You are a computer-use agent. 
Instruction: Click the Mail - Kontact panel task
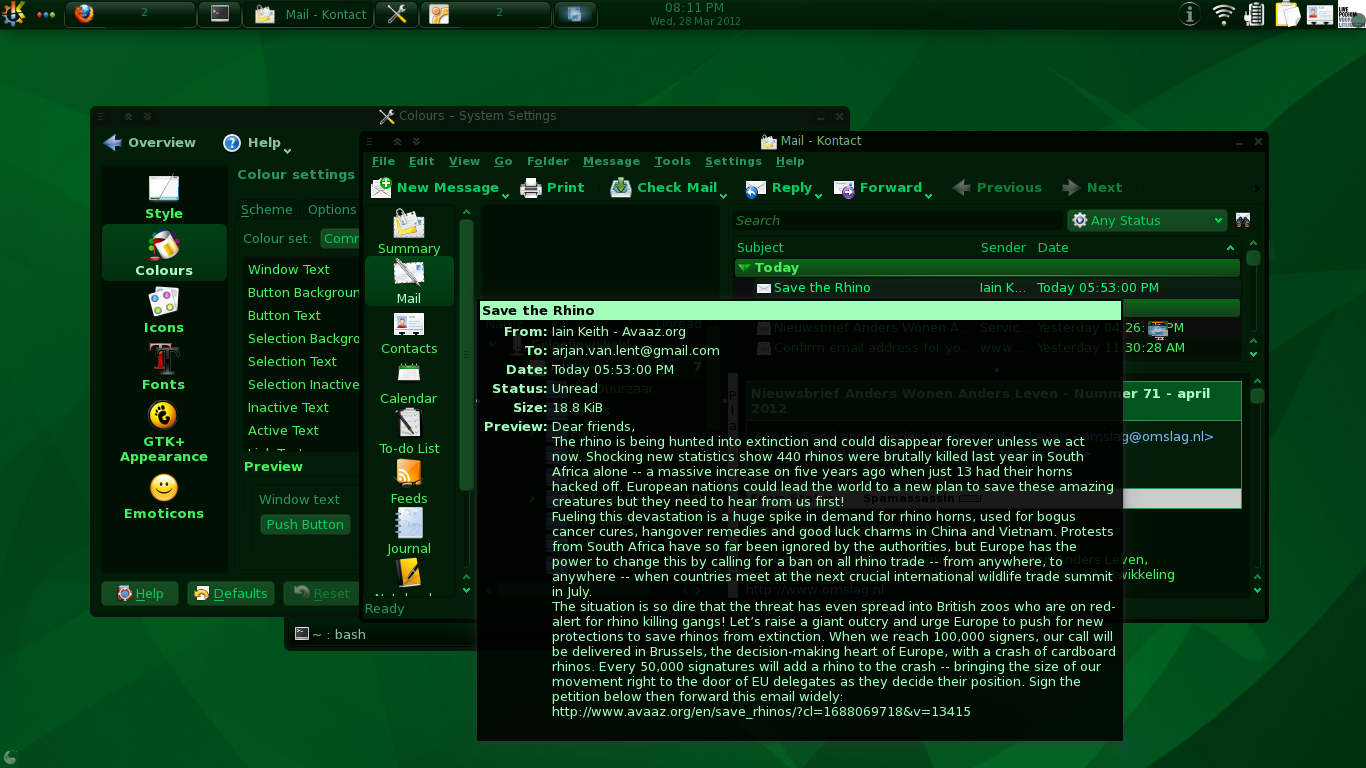[309, 14]
